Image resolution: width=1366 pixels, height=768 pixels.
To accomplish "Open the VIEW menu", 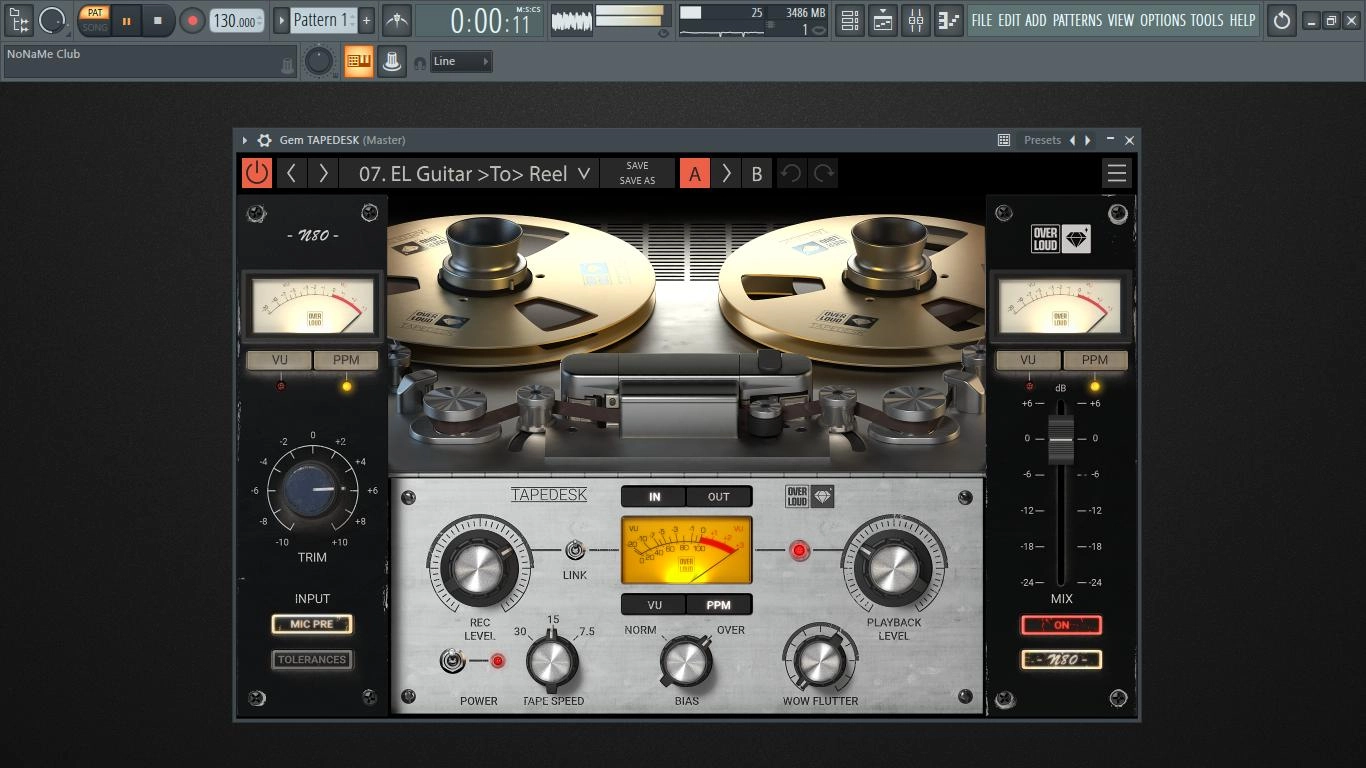I will coord(1121,20).
